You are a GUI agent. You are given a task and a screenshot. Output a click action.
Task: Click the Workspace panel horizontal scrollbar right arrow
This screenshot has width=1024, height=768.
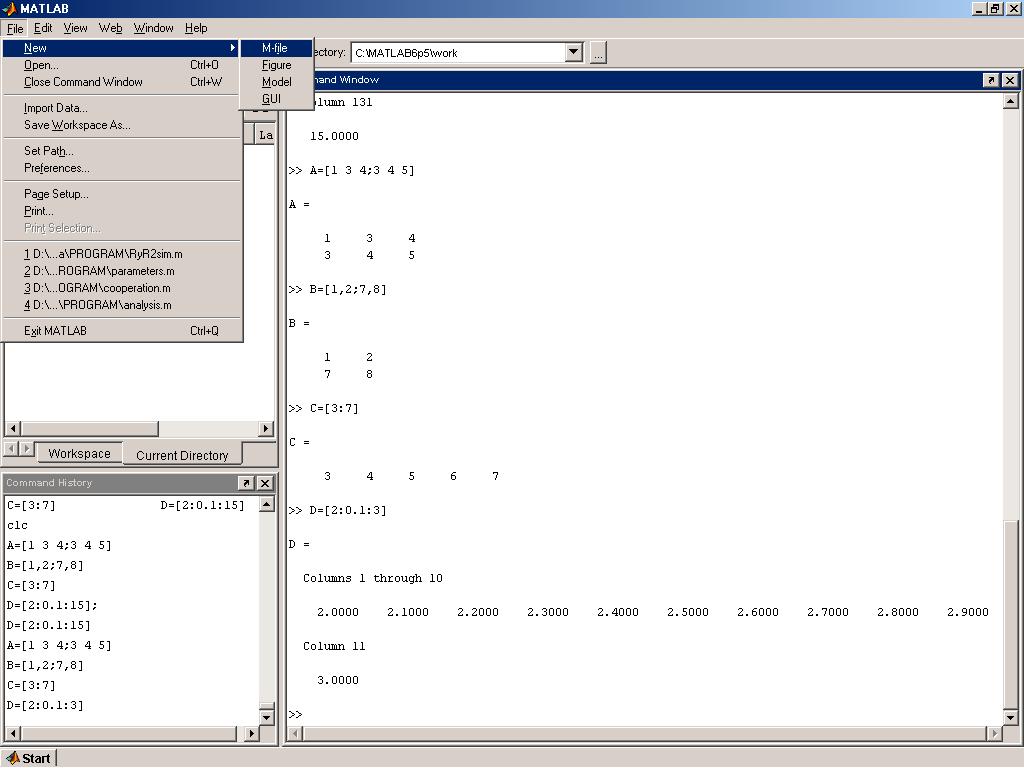pyautogui.click(x=265, y=428)
